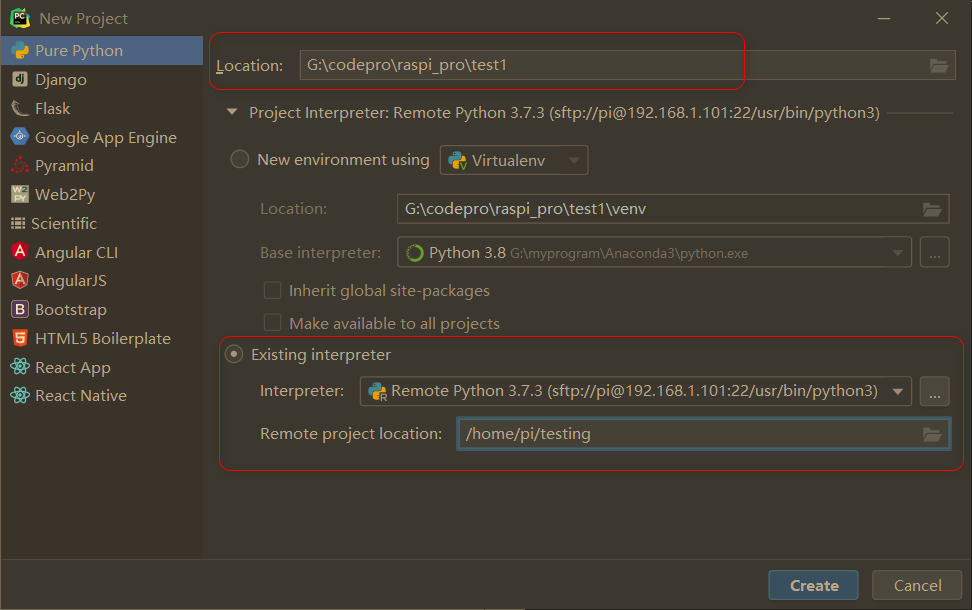Click the Cancel button
The image size is (972, 610).
pos(916,585)
